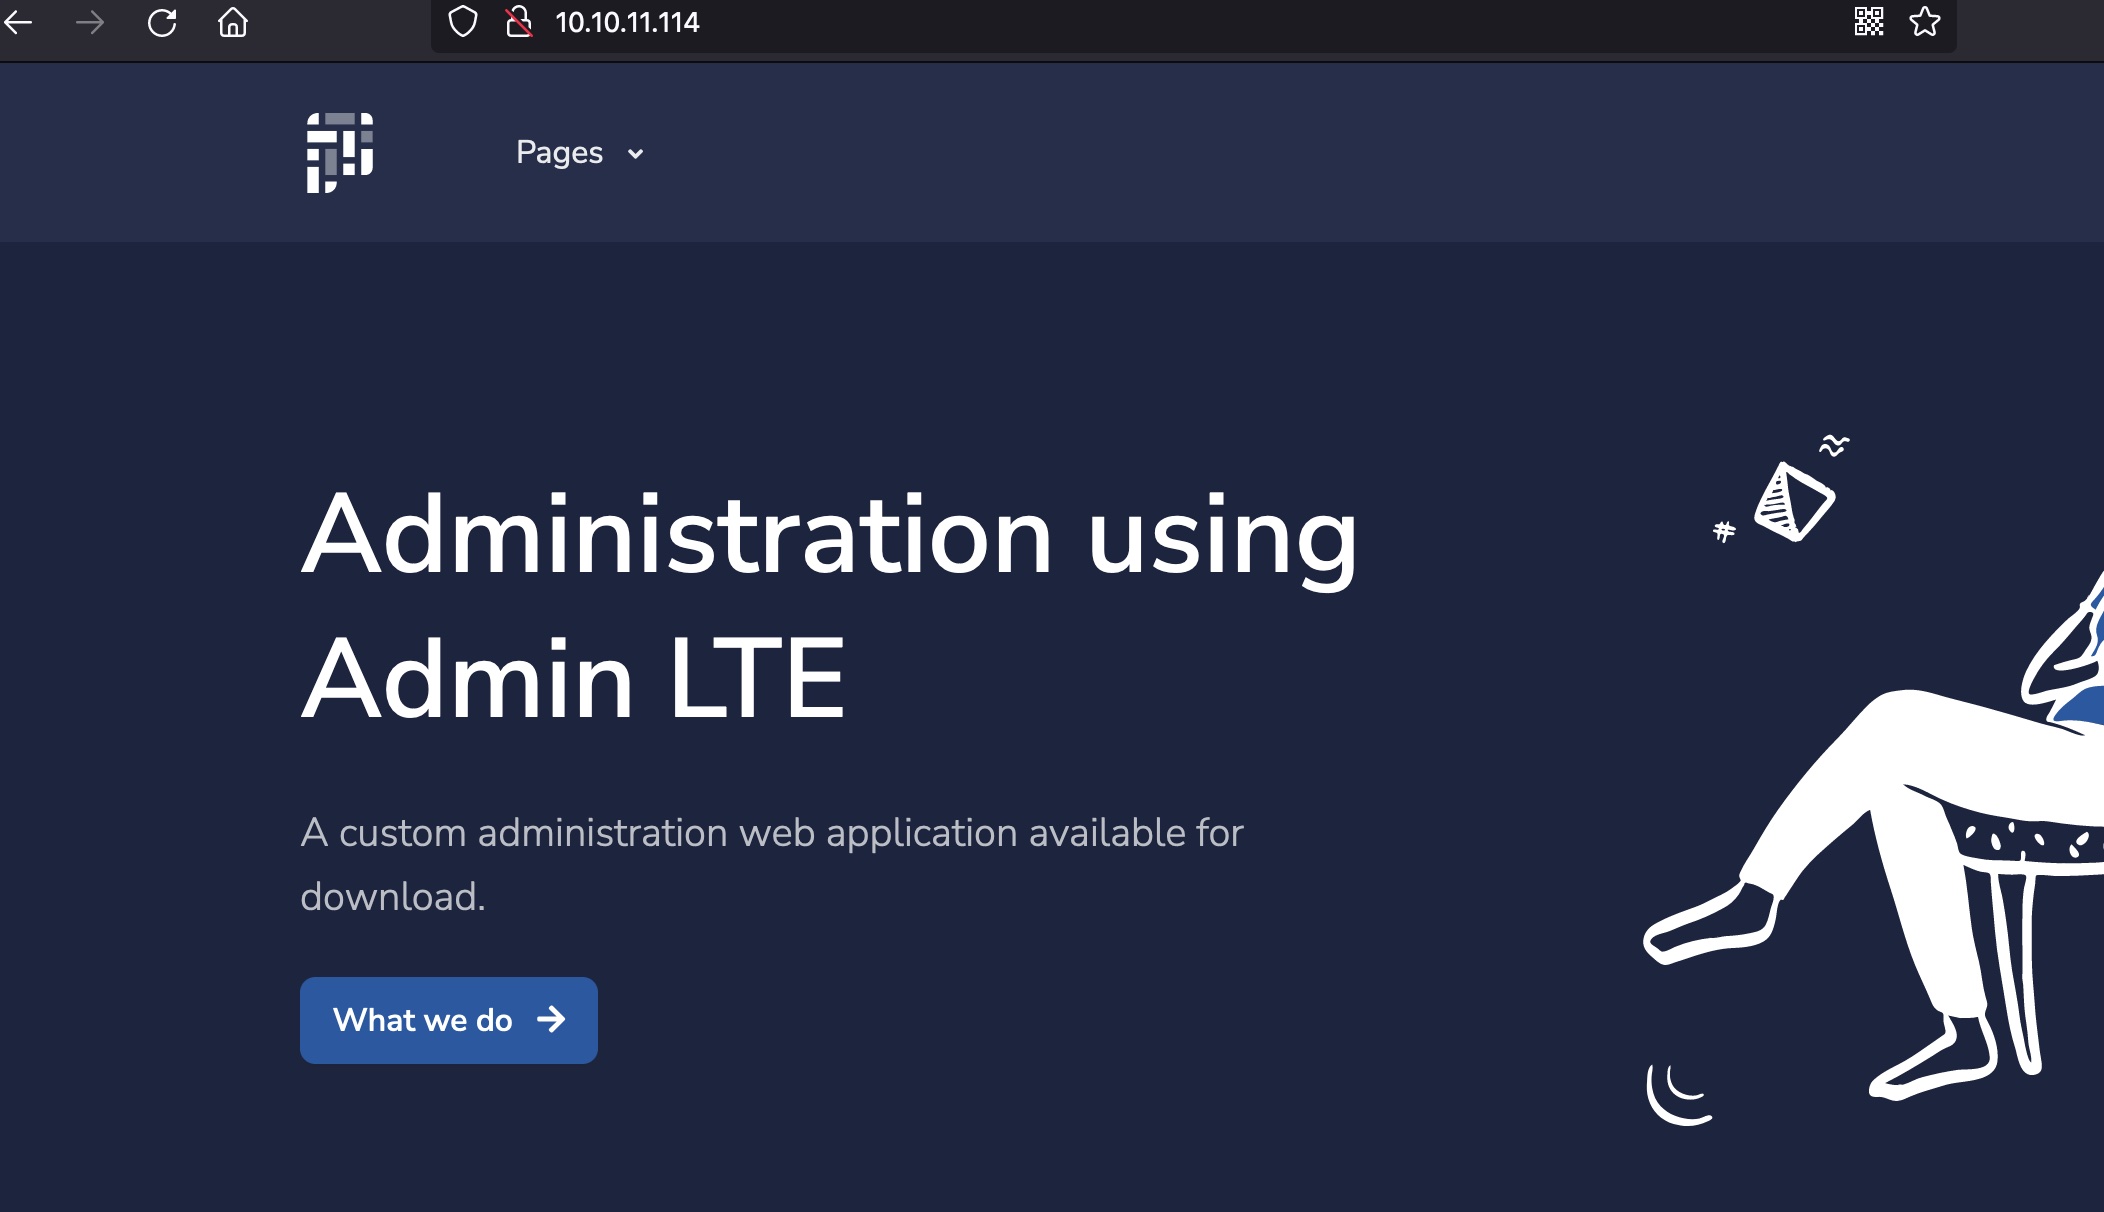Open the QR code generator icon
2104x1212 pixels.
1868,22
